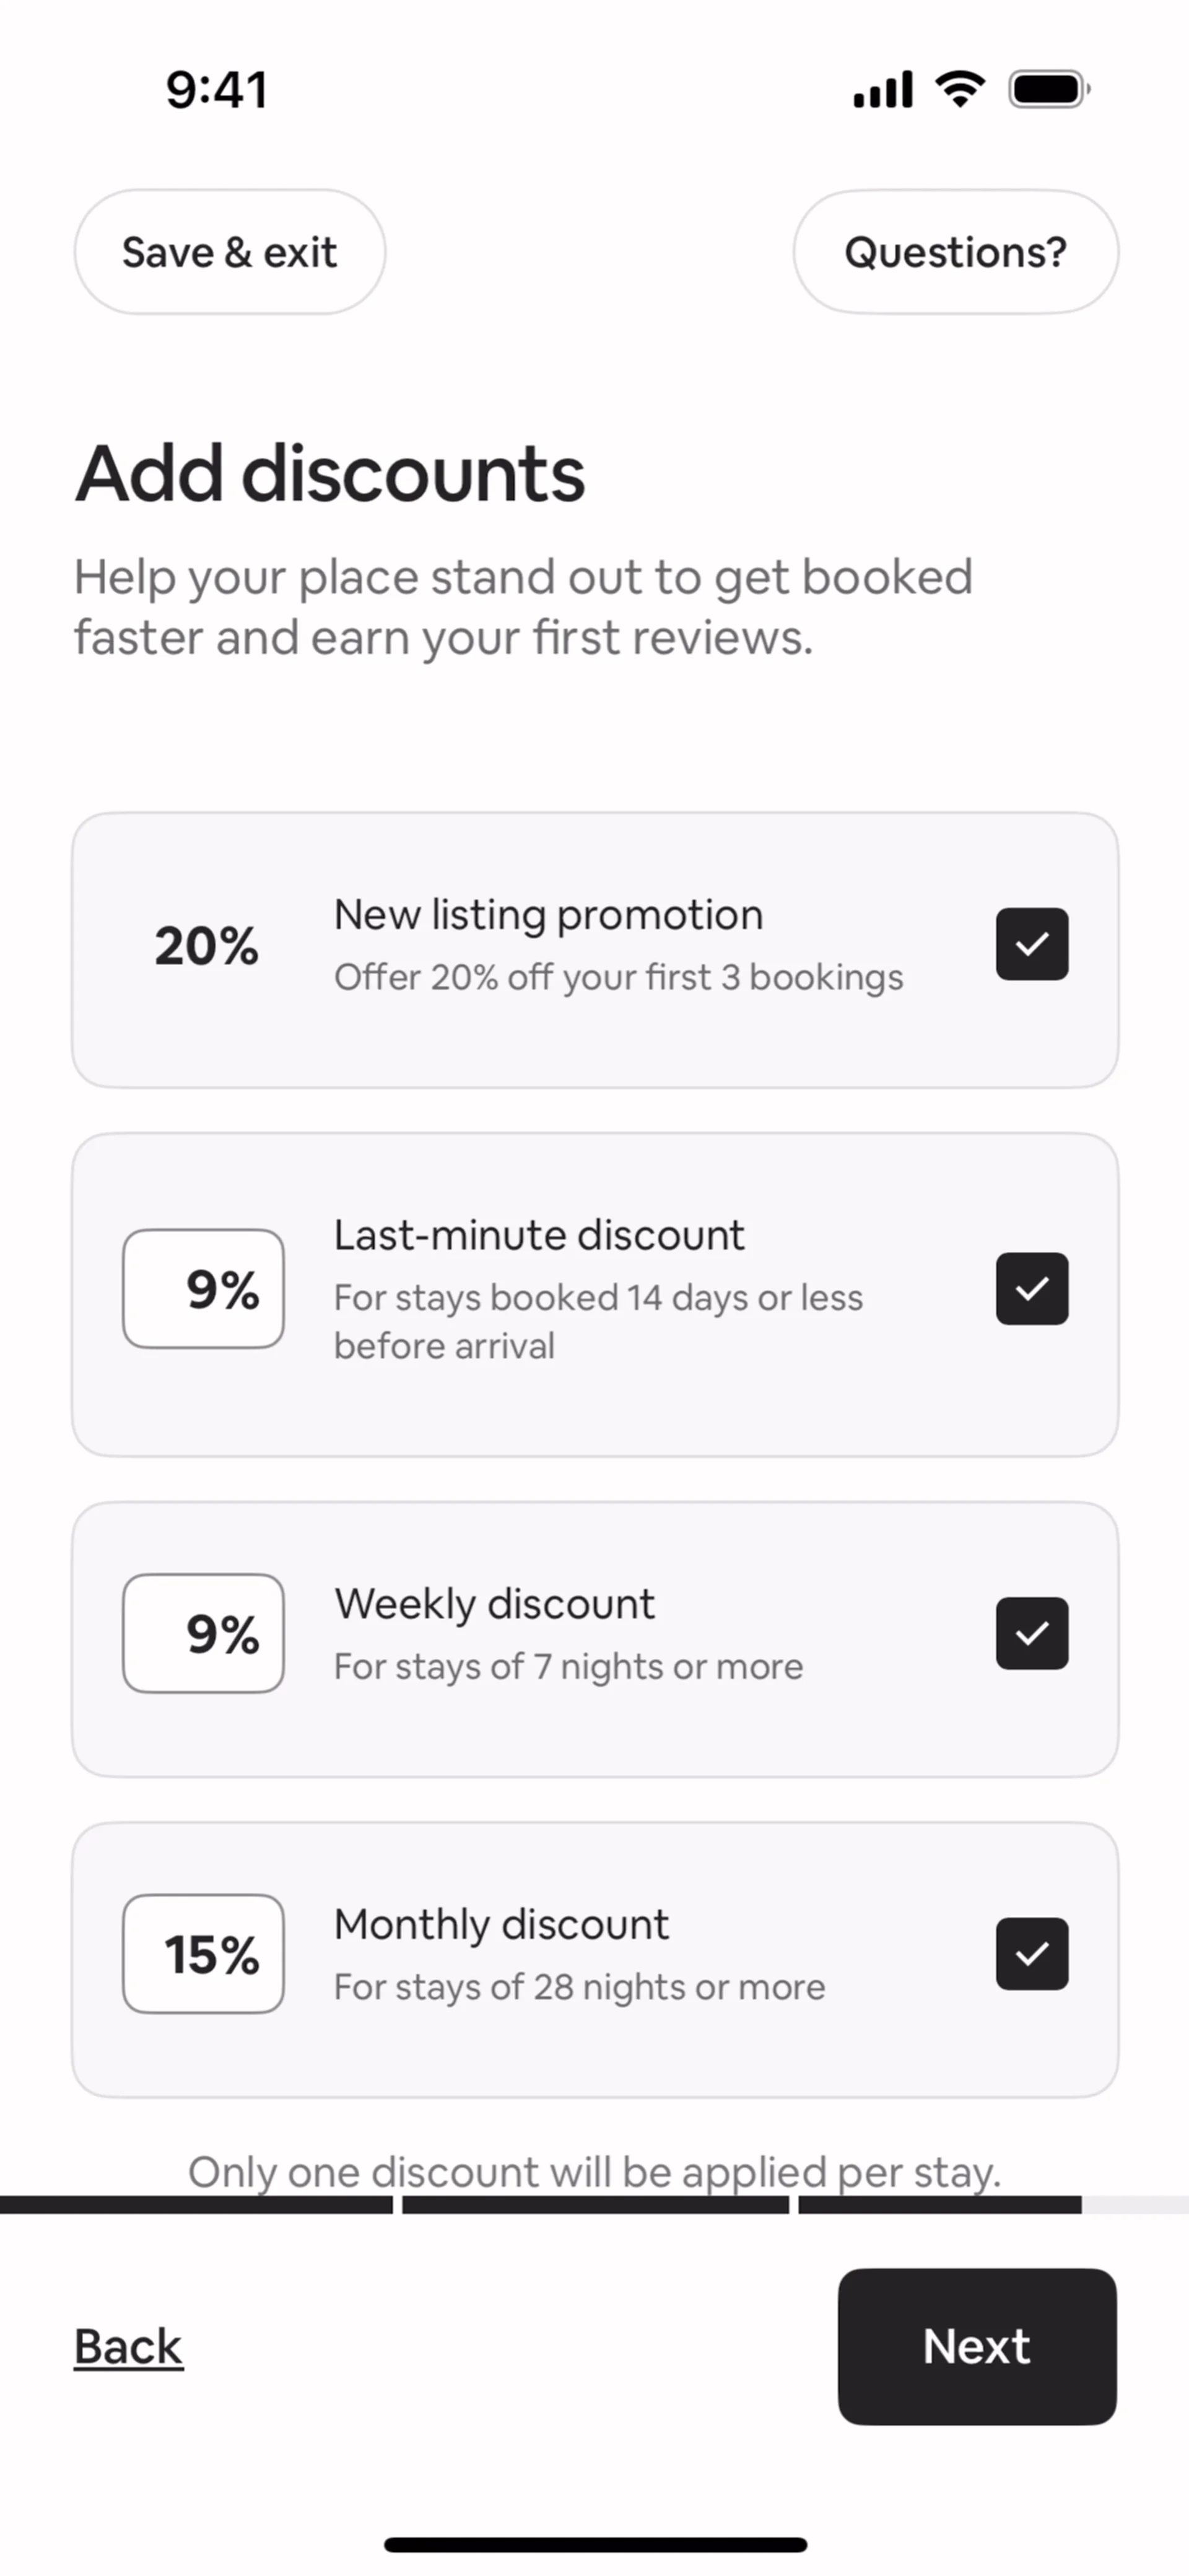This screenshot has width=1189, height=2576.
Task: Disable the Last-minute discount checkbox
Action: tap(1031, 1288)
